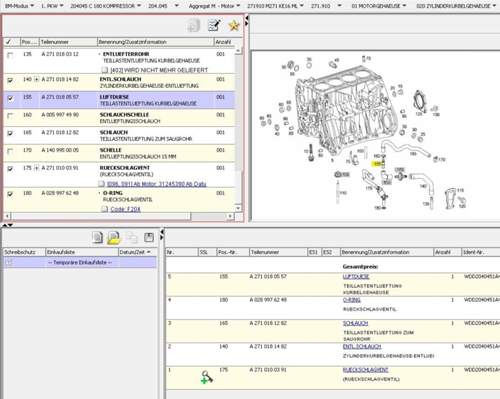Click the Ident Nr. column header

[x=481, y=252]
